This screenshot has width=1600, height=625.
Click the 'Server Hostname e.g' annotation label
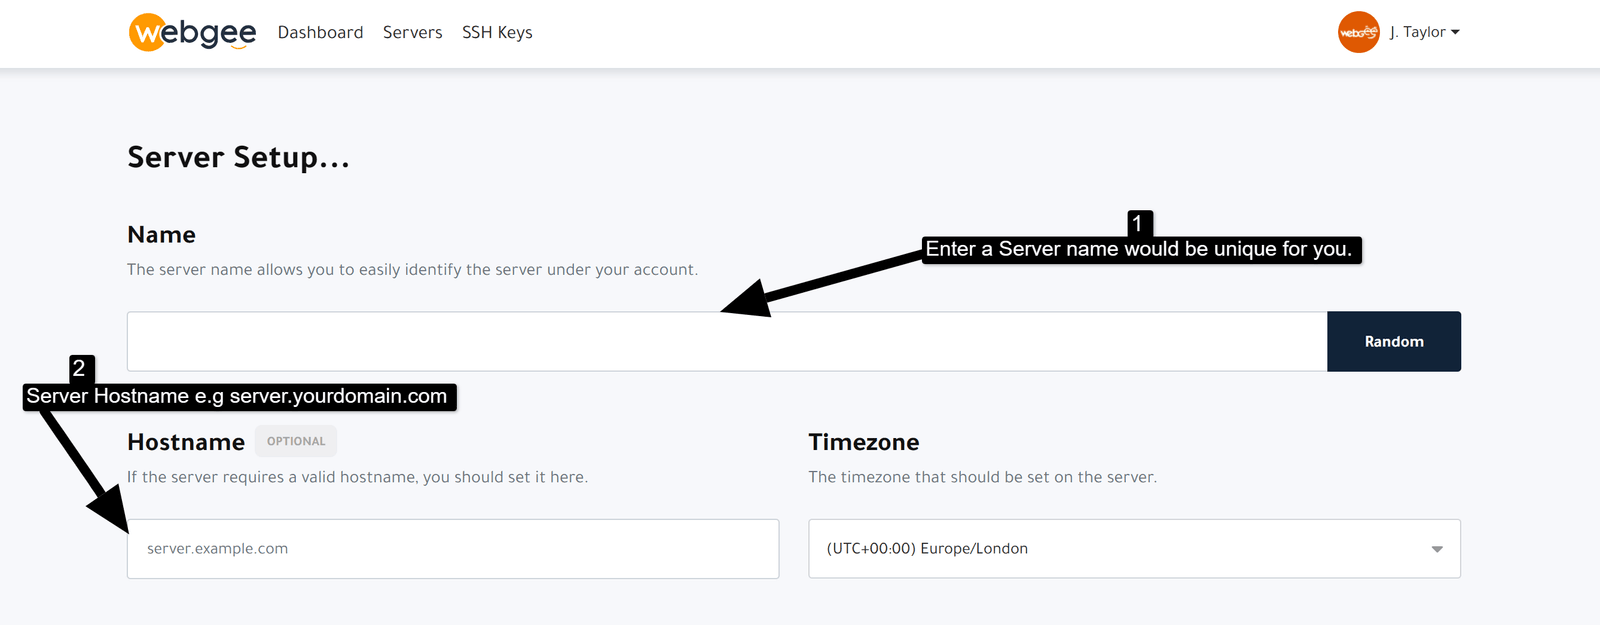coord(239,396)
